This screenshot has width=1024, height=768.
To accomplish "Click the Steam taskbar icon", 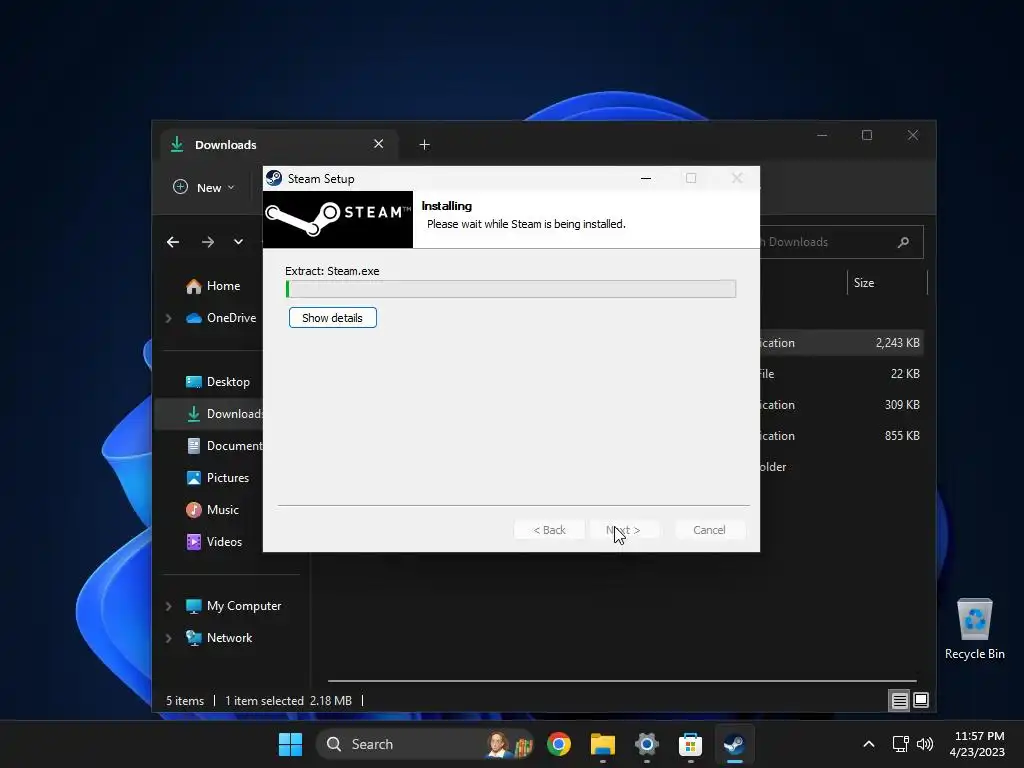I will [x=734, y=744].
